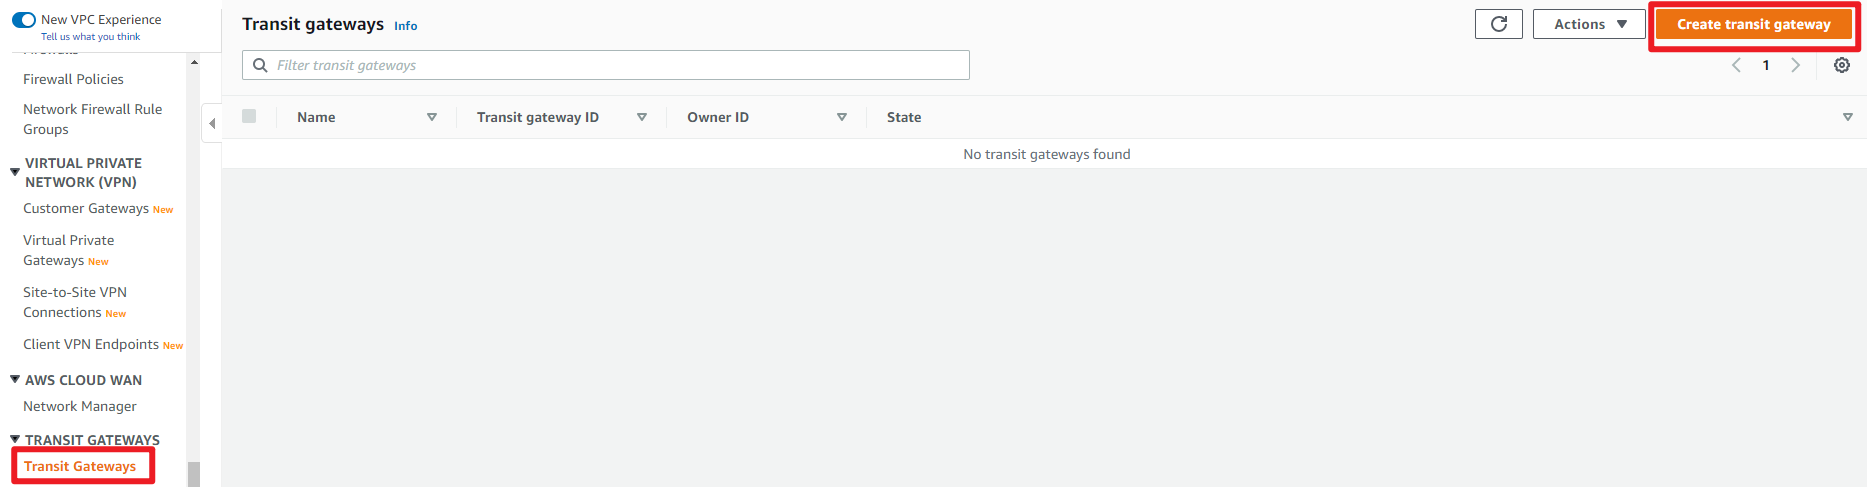The height and width of the screenshot is (487, 1867).
Task: Open the Actions dropdown
Action: pyautogui.click(x=1589, y=24)
